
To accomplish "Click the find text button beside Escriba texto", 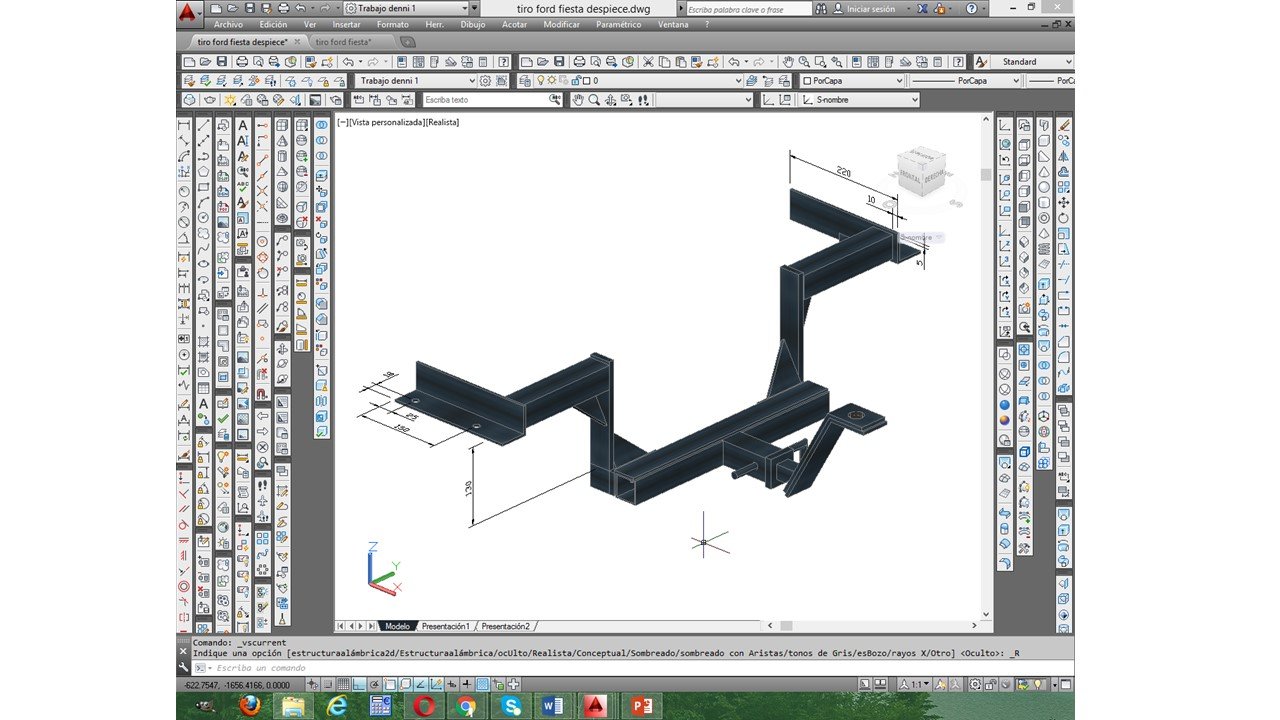I will 555,100.
